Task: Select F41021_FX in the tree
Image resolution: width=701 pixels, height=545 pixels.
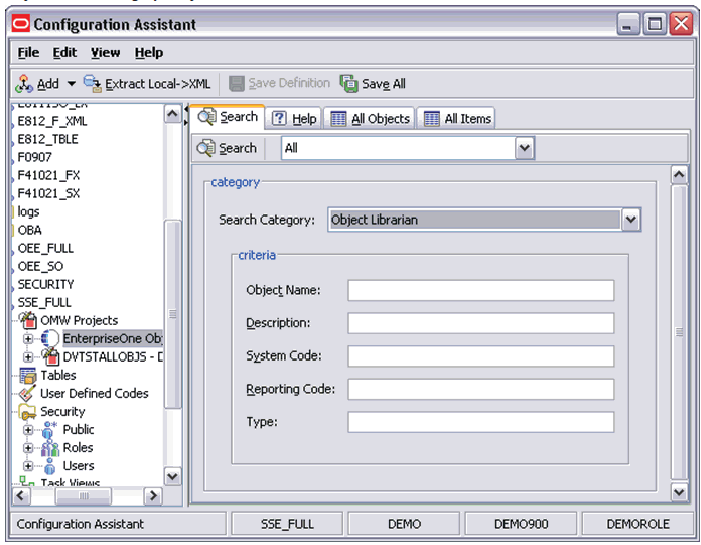Action: 49,175
